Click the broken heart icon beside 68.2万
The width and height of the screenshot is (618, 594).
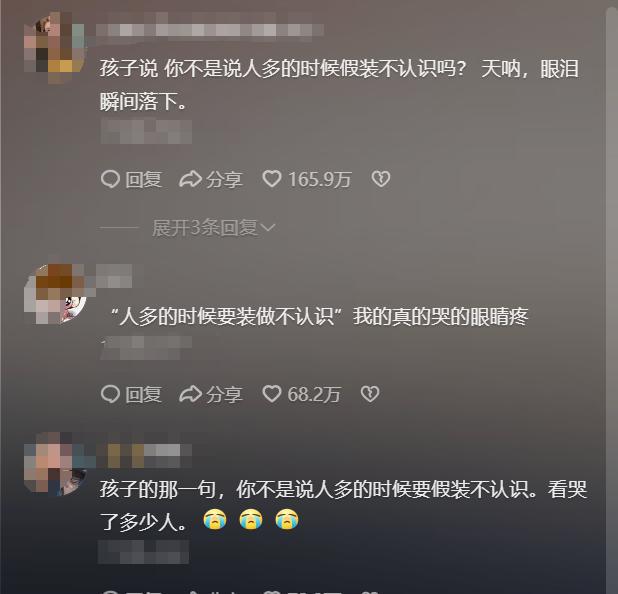pyautogui.click(x=370, y=394)
